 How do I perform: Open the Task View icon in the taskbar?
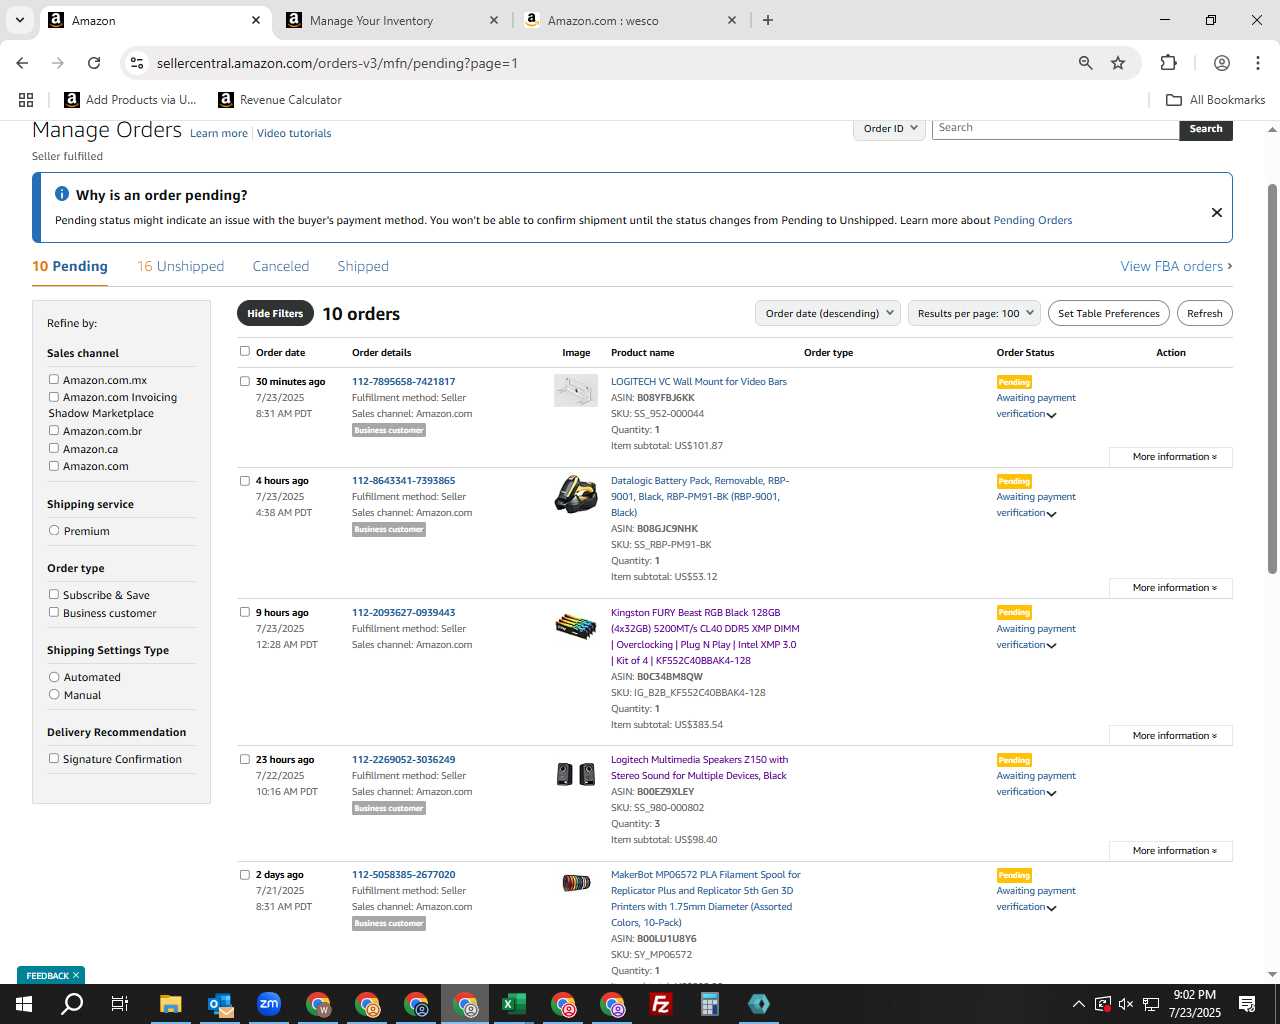119,1004
